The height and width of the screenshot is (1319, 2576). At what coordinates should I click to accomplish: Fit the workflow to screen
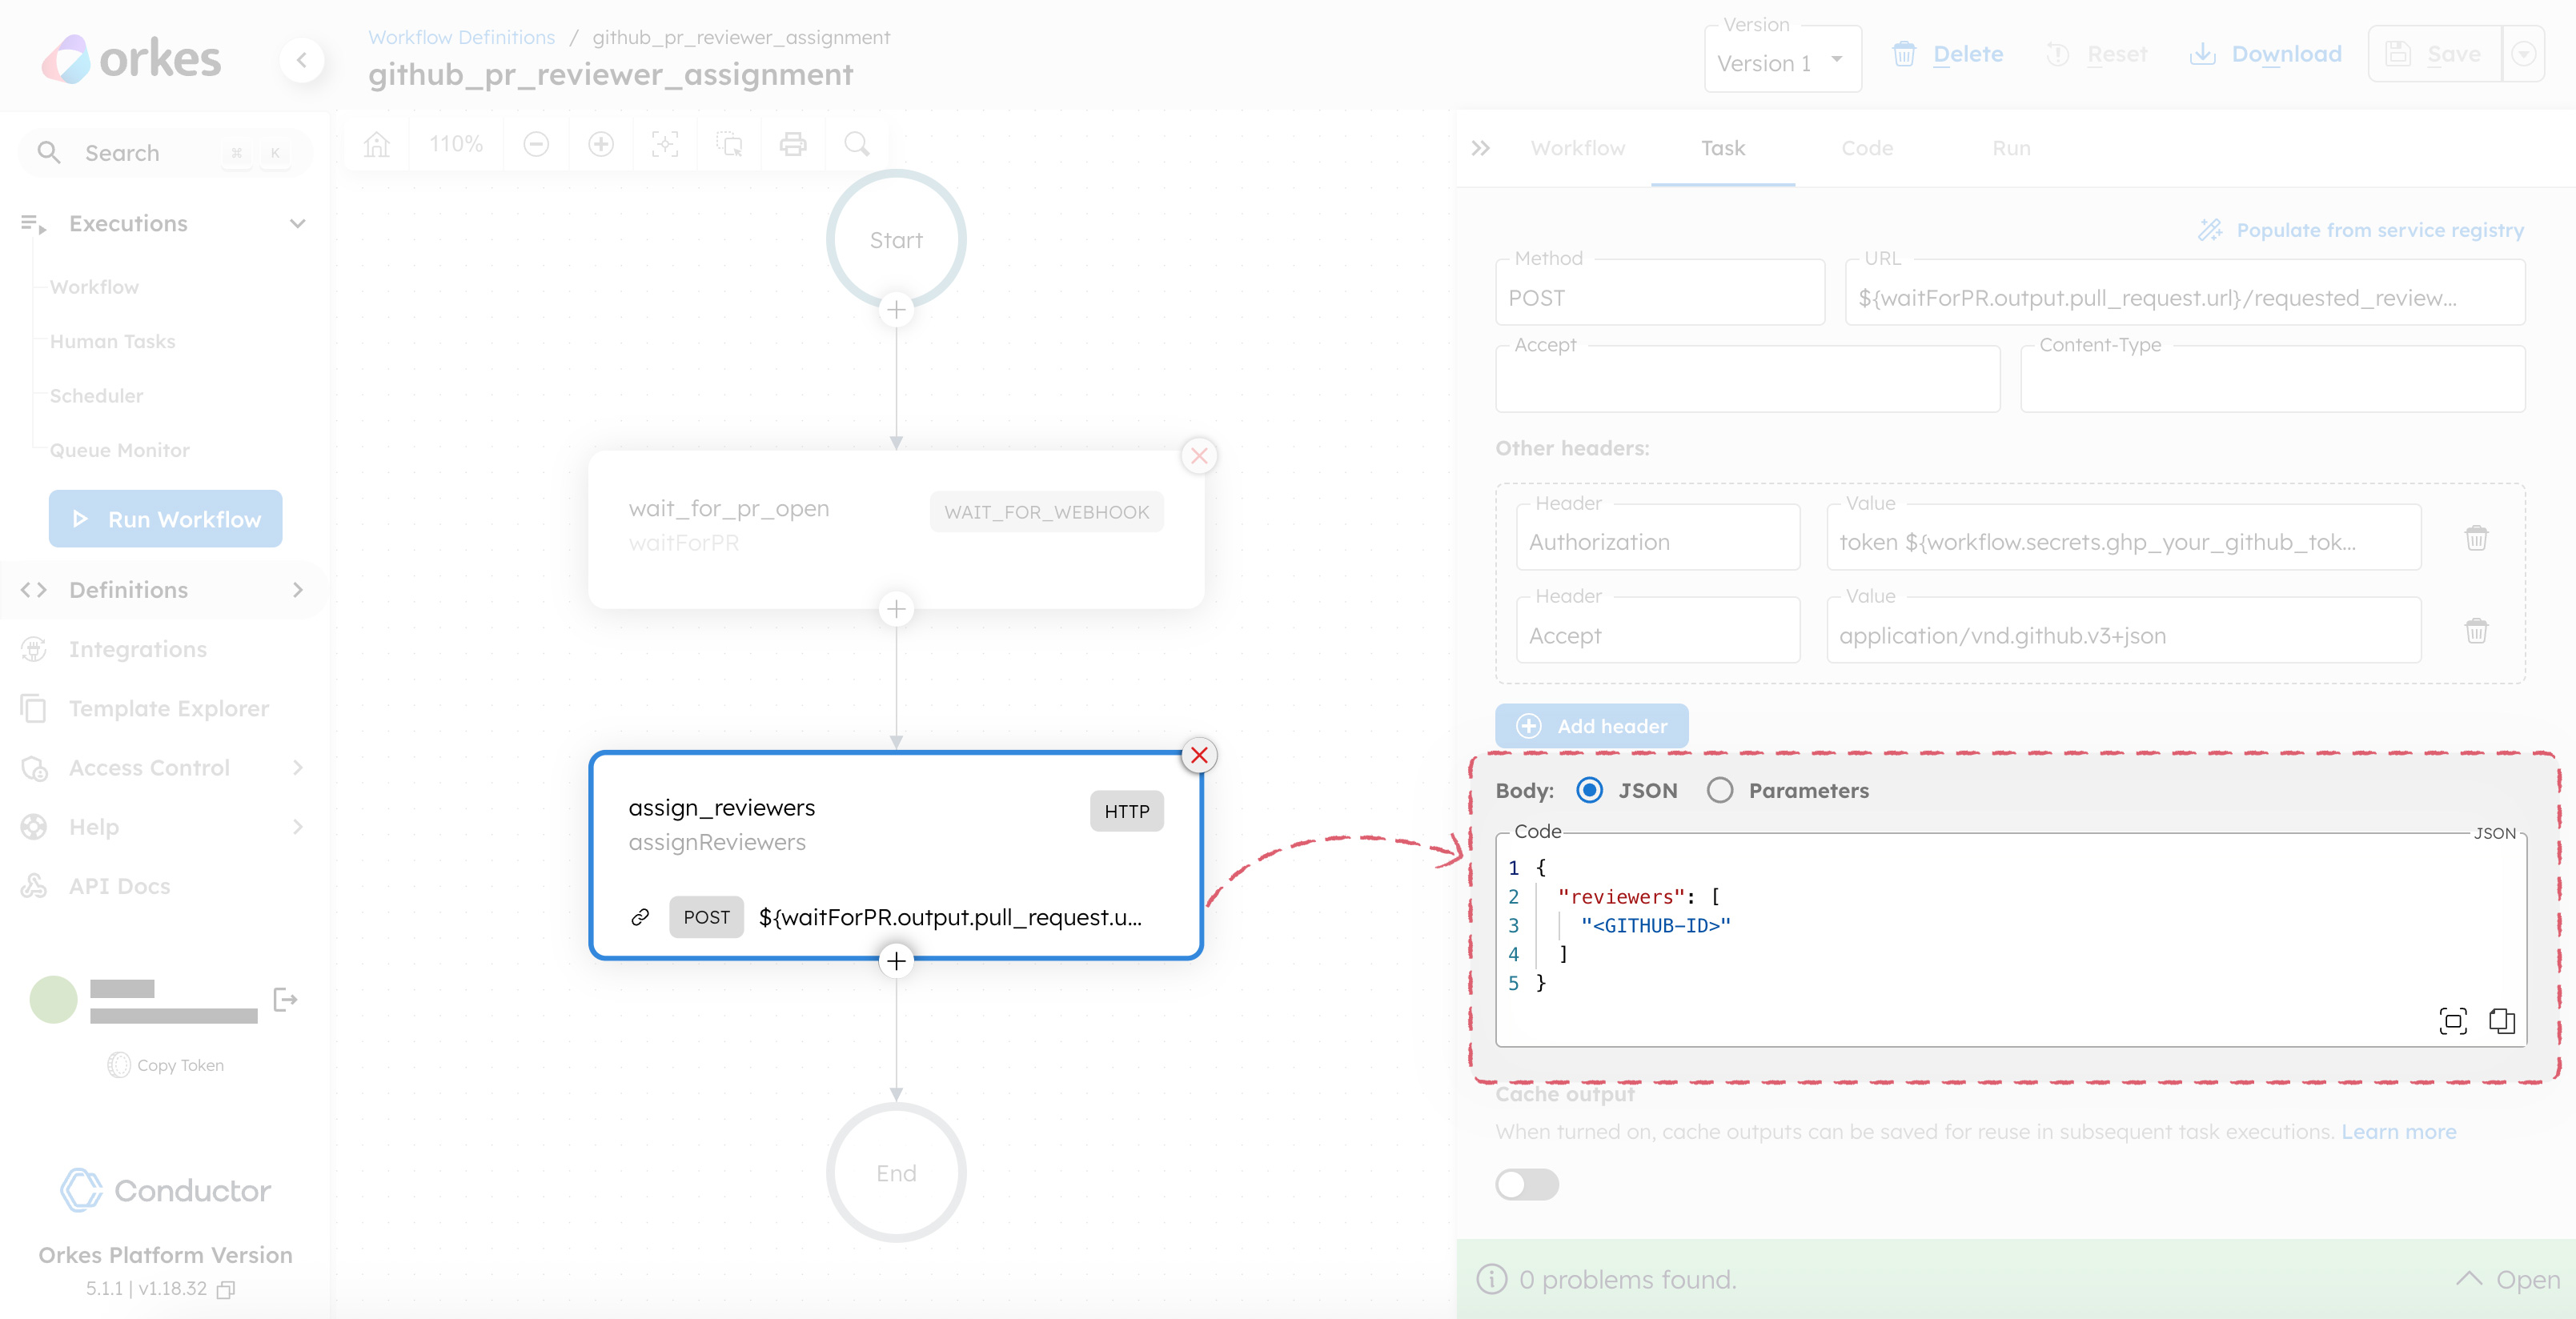(x=665, y=144)
